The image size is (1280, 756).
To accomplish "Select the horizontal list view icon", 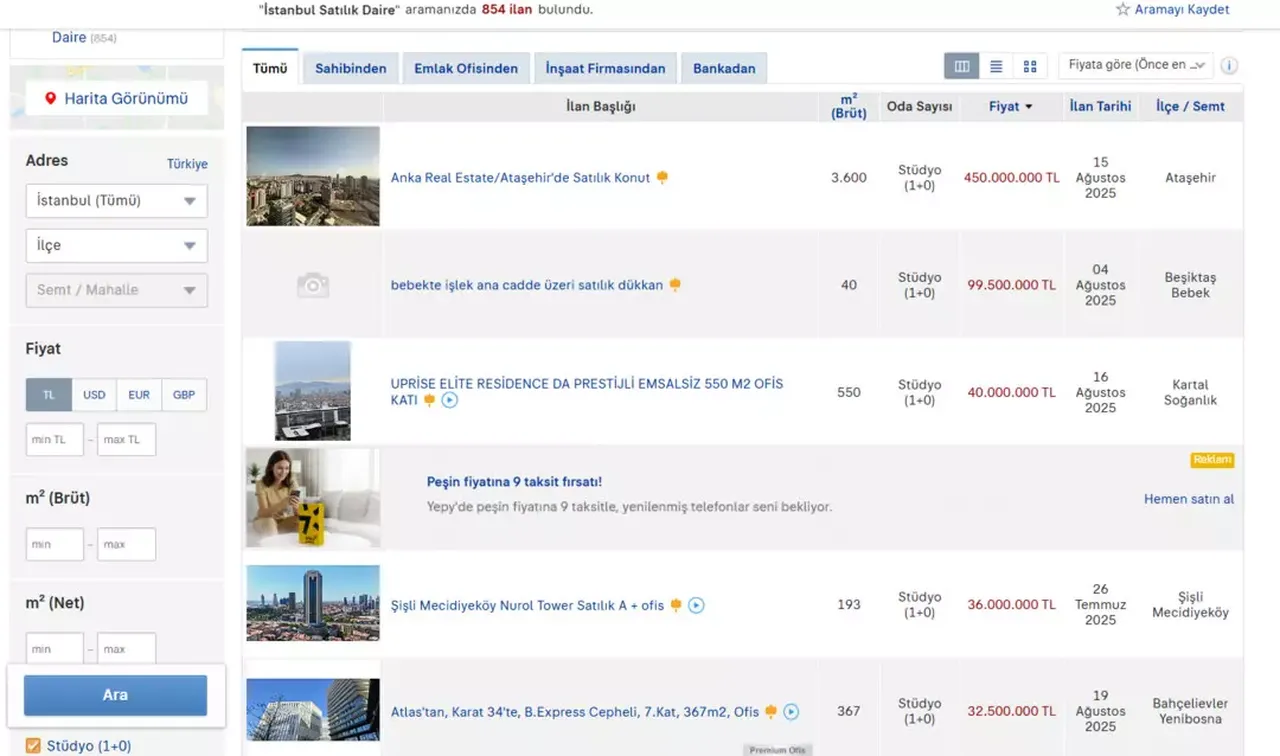I will 996,66.
